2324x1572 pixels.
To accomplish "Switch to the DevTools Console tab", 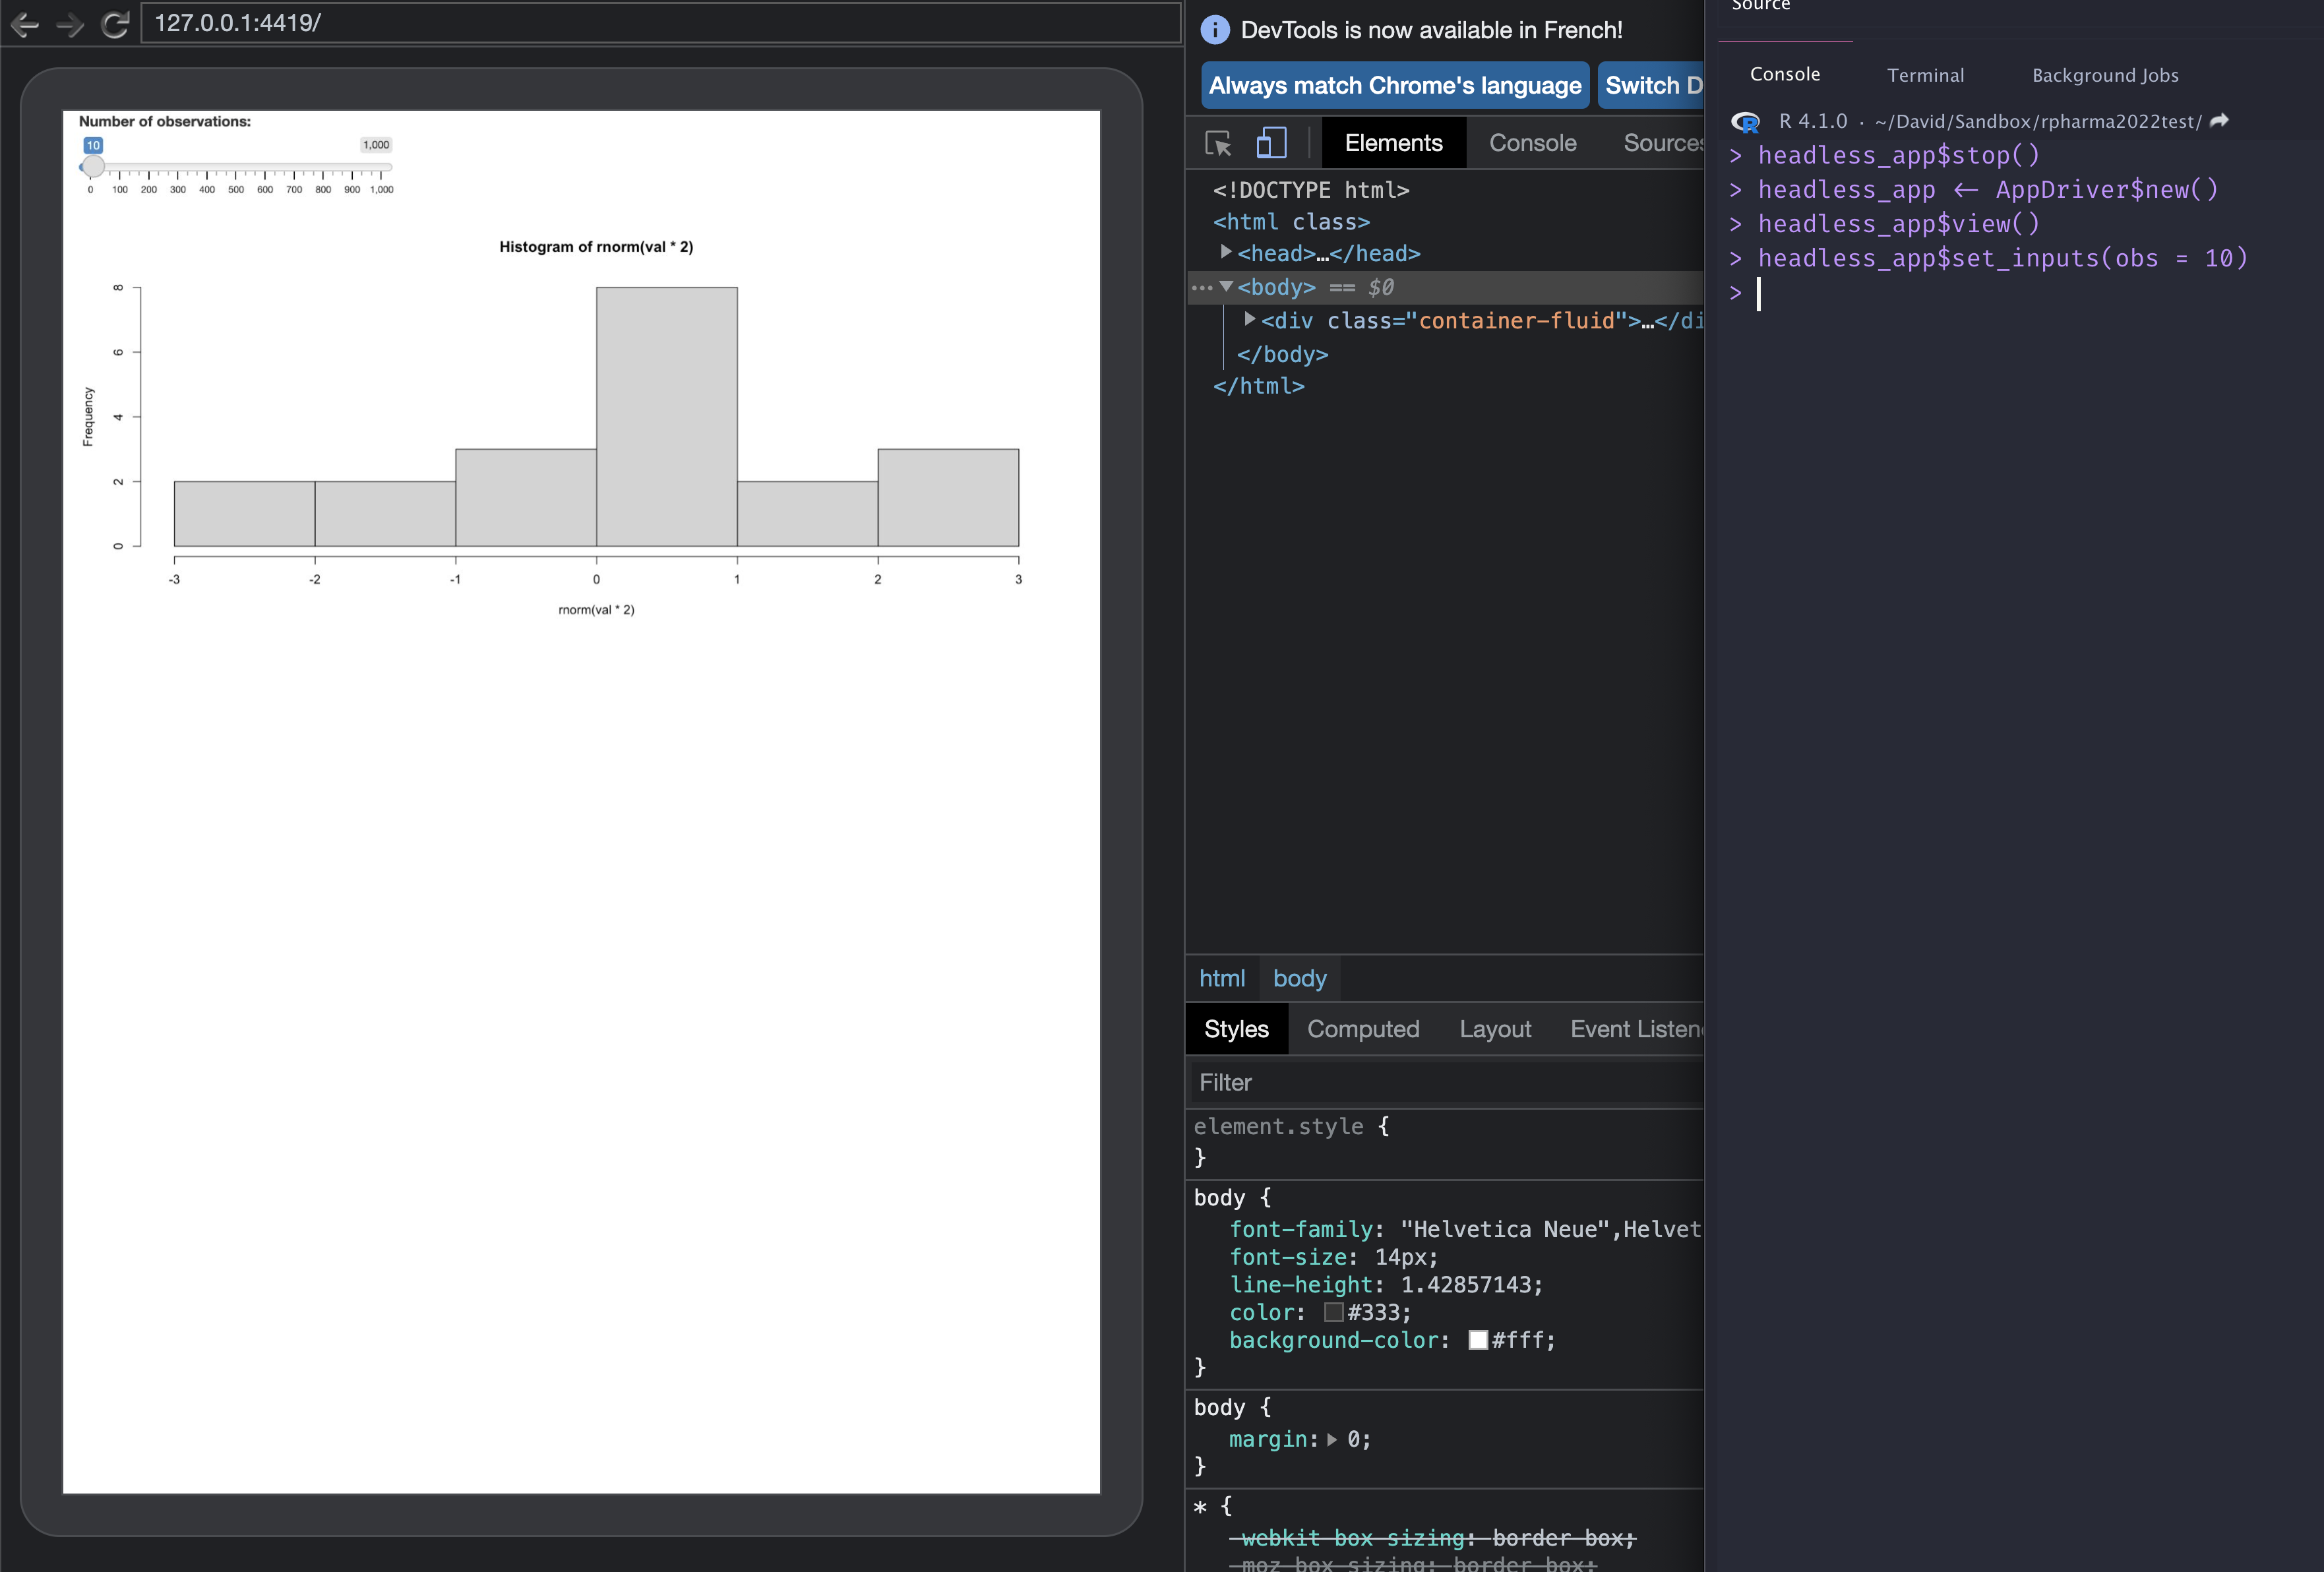I will (x=1532, y=143).
